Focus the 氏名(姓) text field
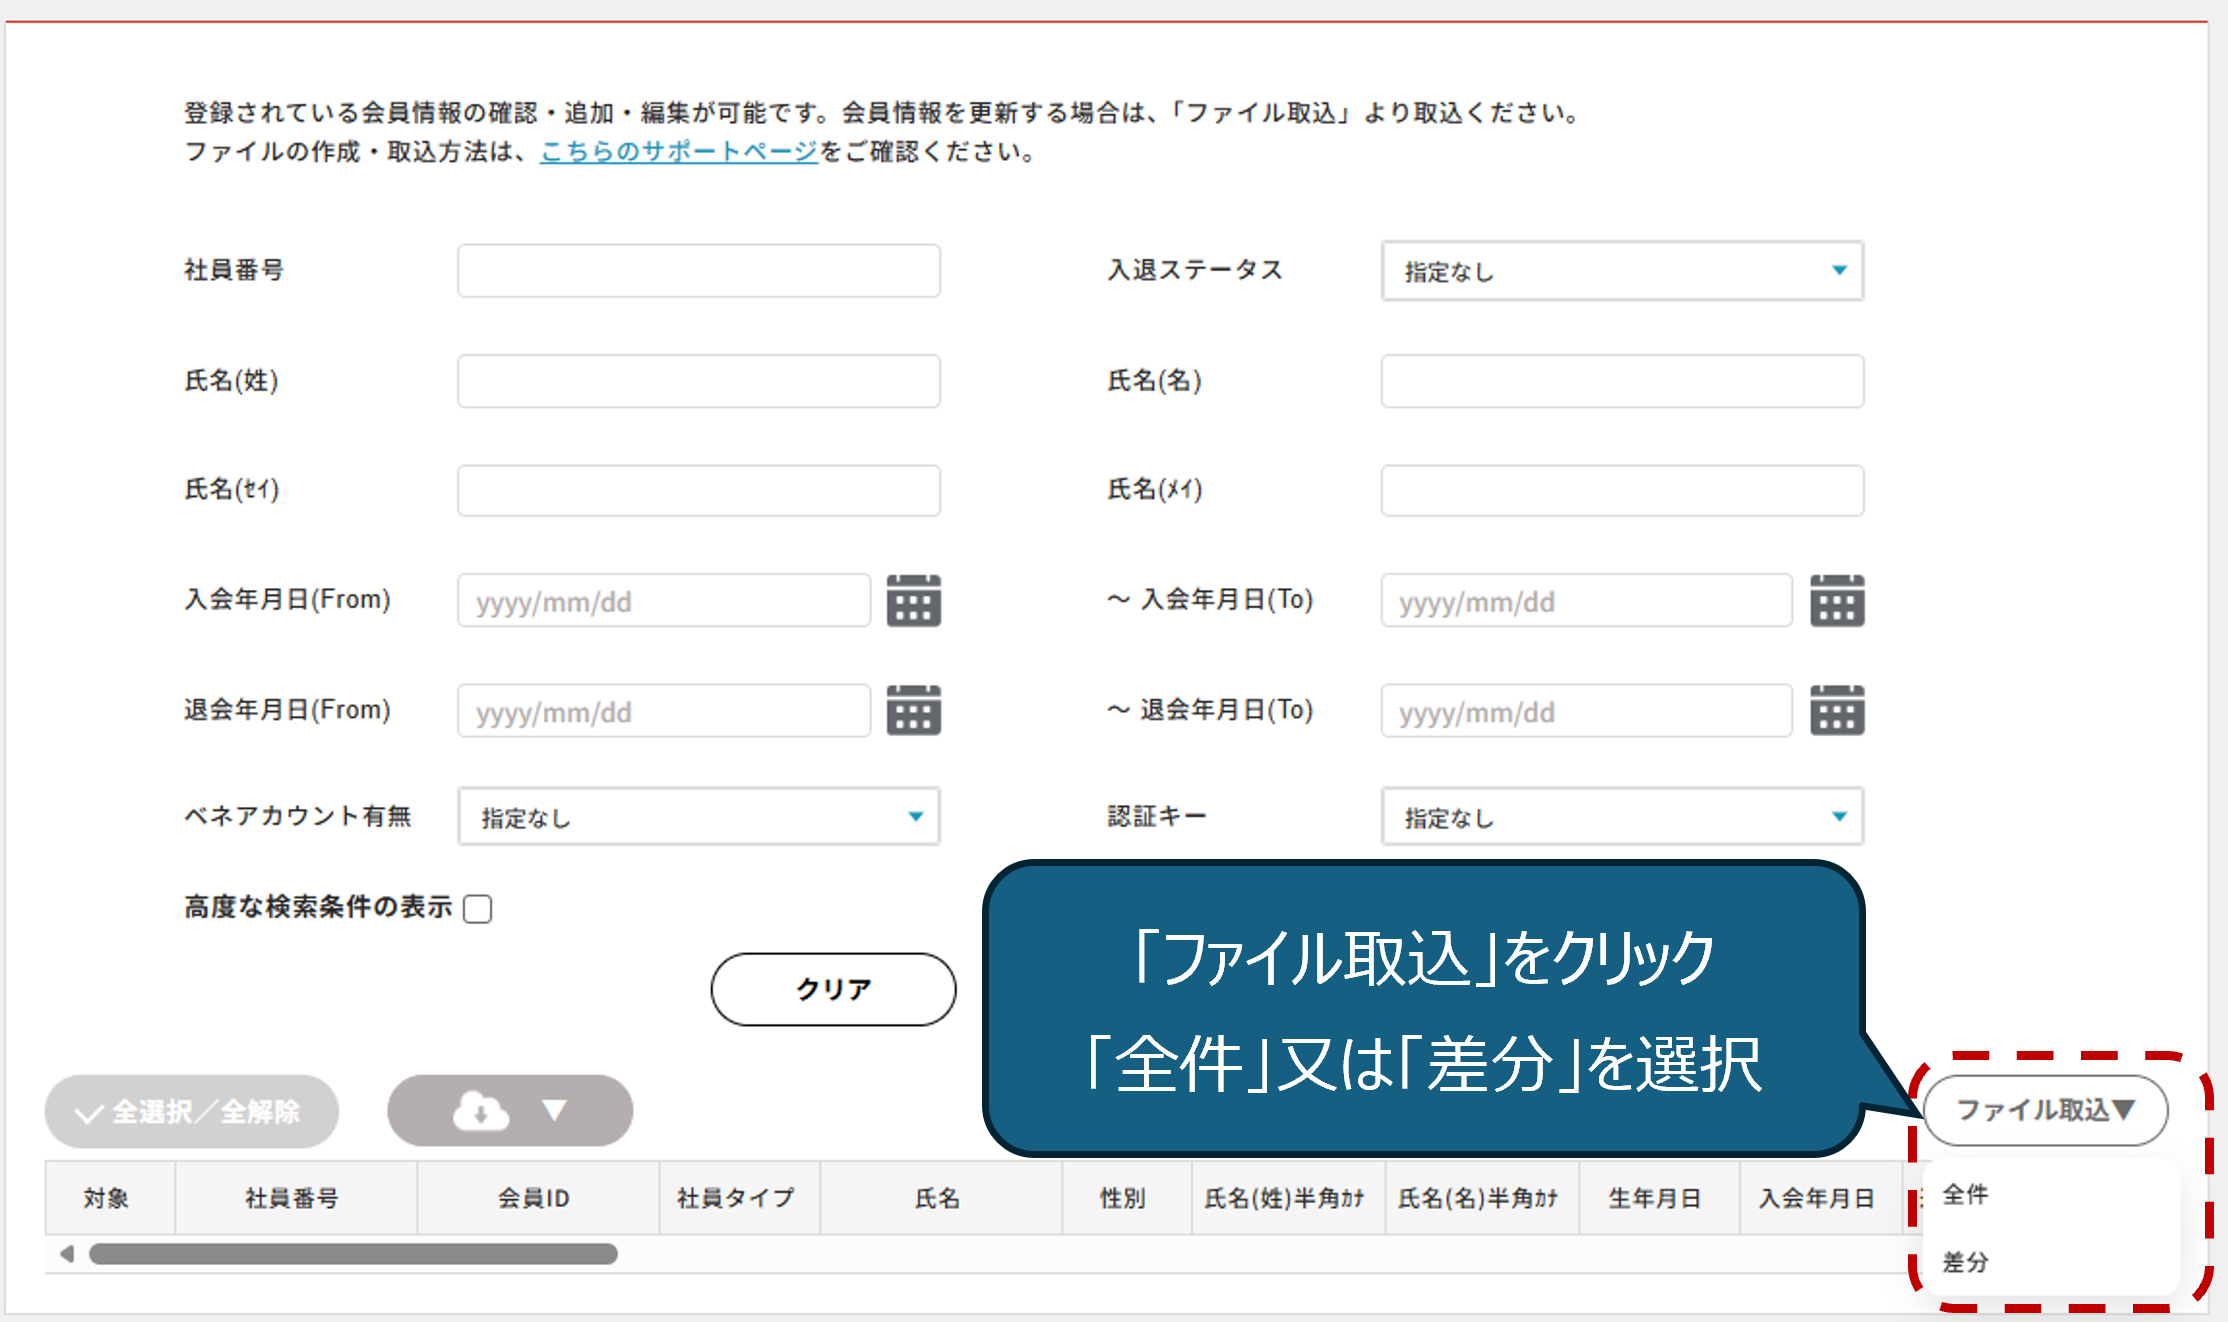 (x=698, y=381)
